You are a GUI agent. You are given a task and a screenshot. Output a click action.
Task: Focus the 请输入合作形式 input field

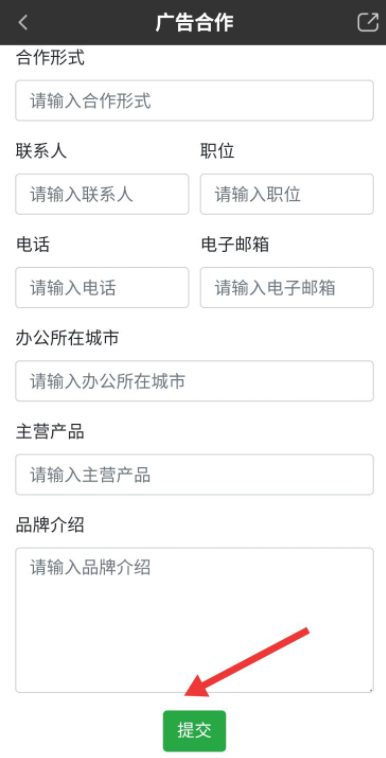(194, 101)
